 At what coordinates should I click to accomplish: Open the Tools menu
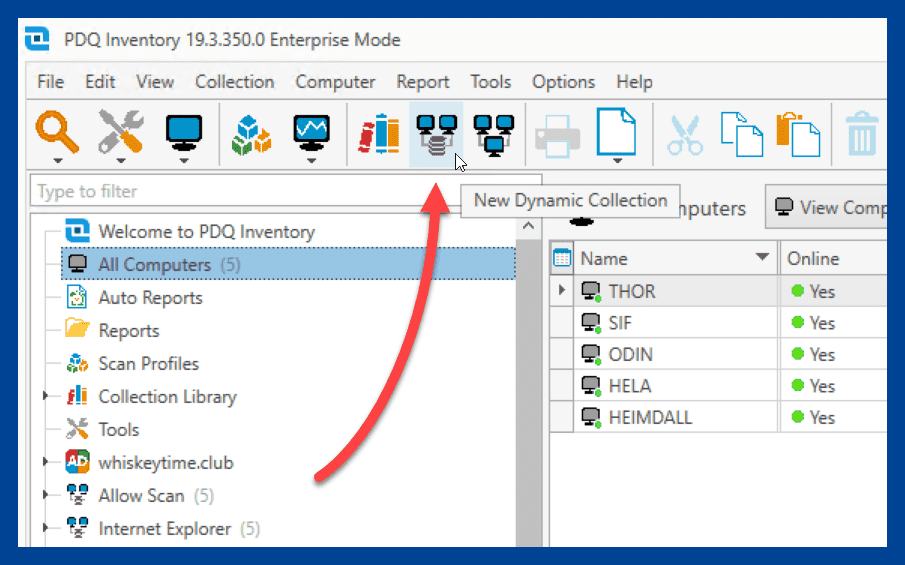point(491,82)
